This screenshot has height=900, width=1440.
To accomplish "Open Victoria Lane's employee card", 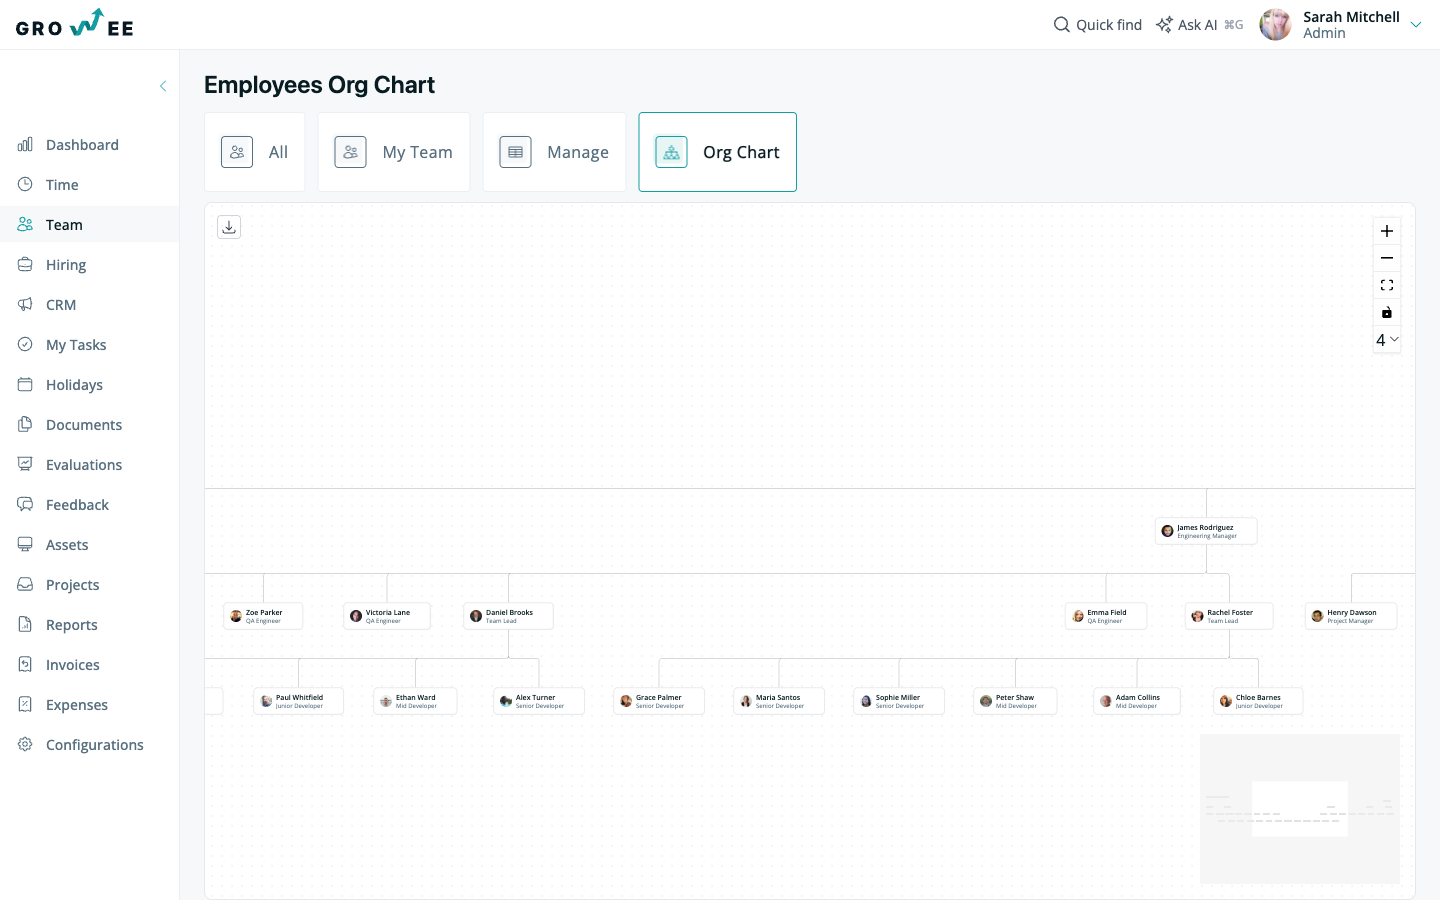I will click(387, 616).
